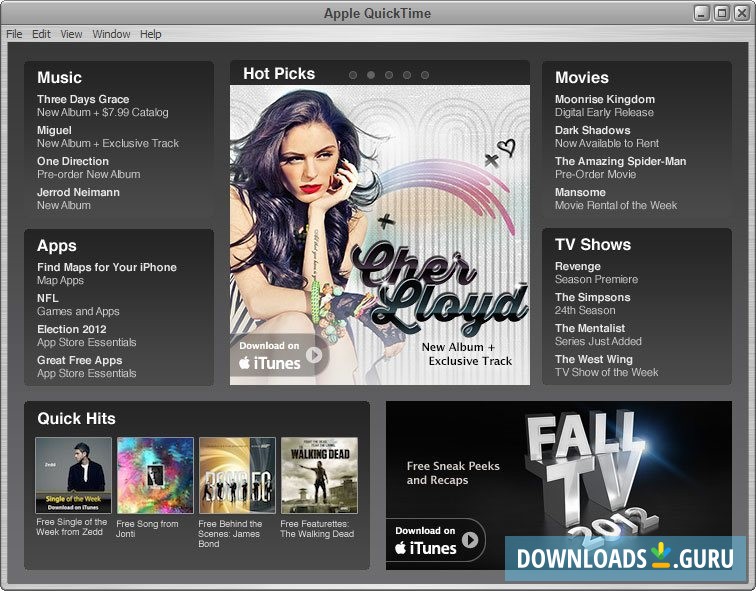756x591 pixels.
Task: Open Mansome movie rental link
Action: (616, 199)
